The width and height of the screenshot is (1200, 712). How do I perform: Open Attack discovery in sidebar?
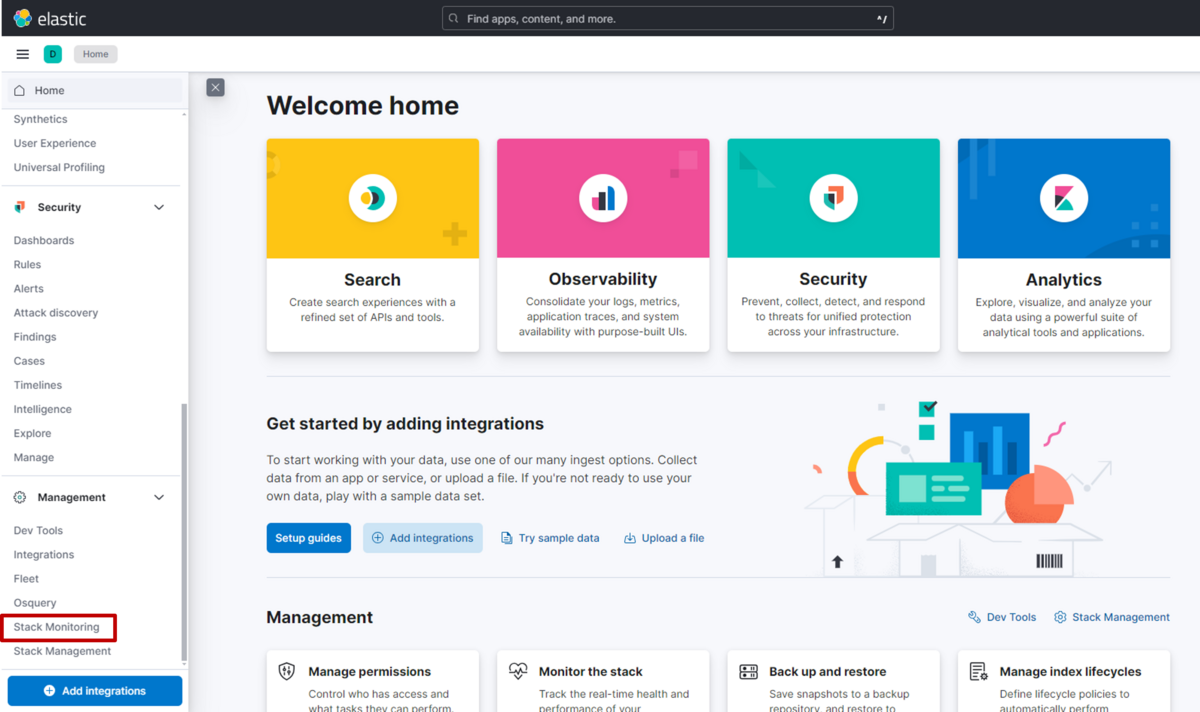[x=56, y=312]
